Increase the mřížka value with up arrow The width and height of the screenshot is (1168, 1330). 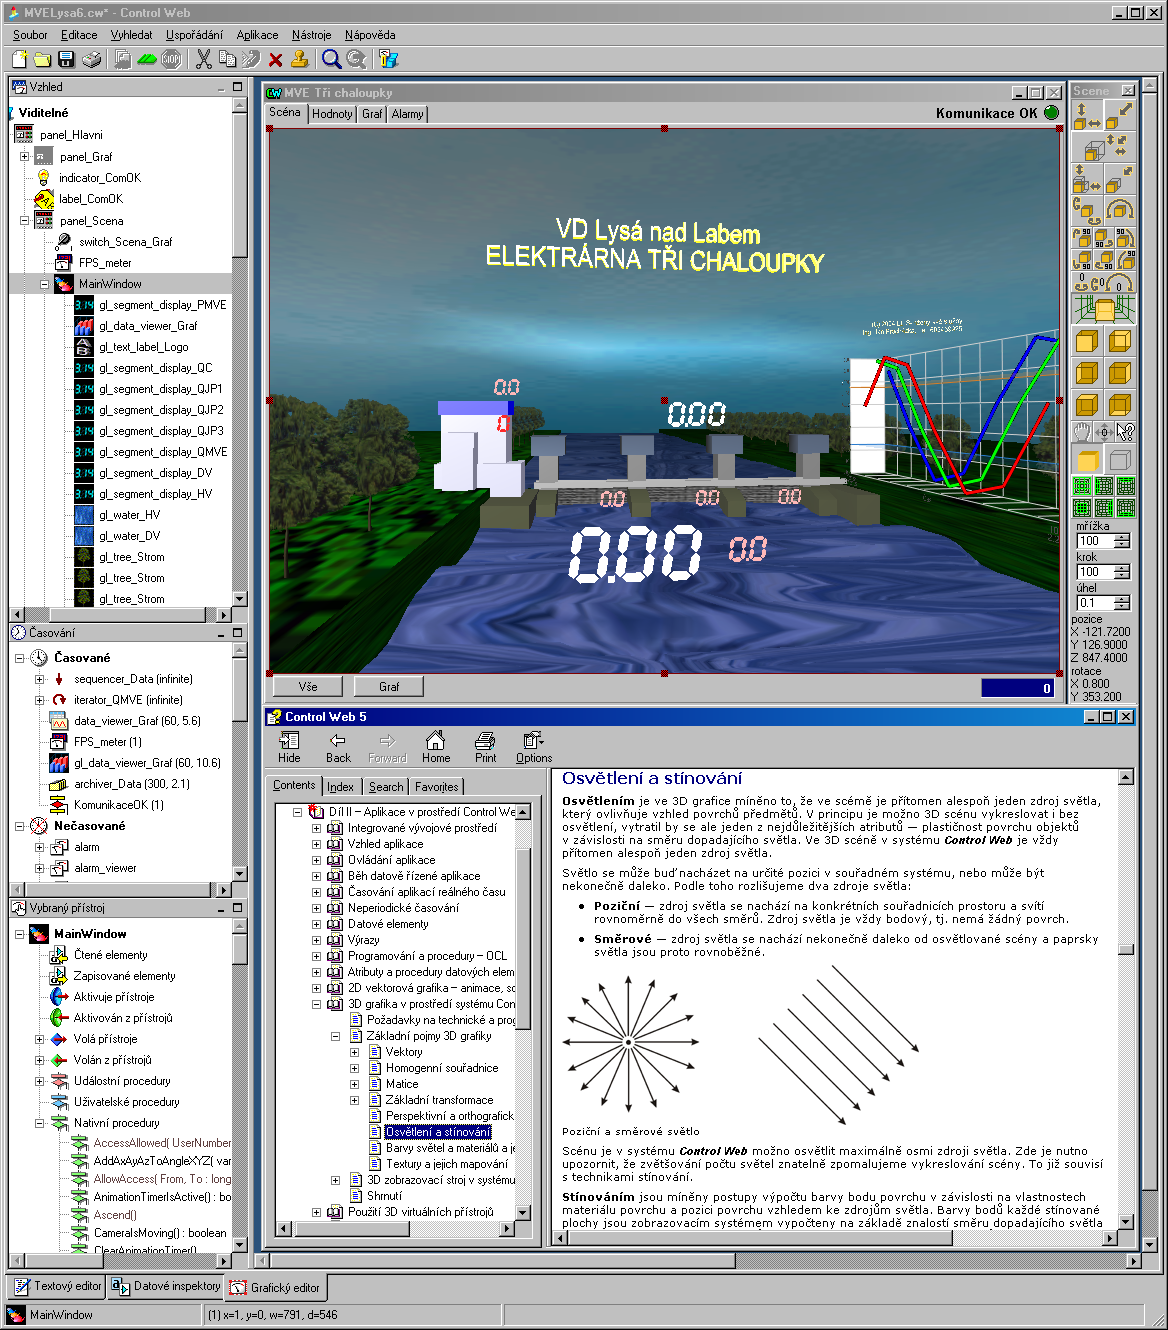click(x=1122, y=537)
